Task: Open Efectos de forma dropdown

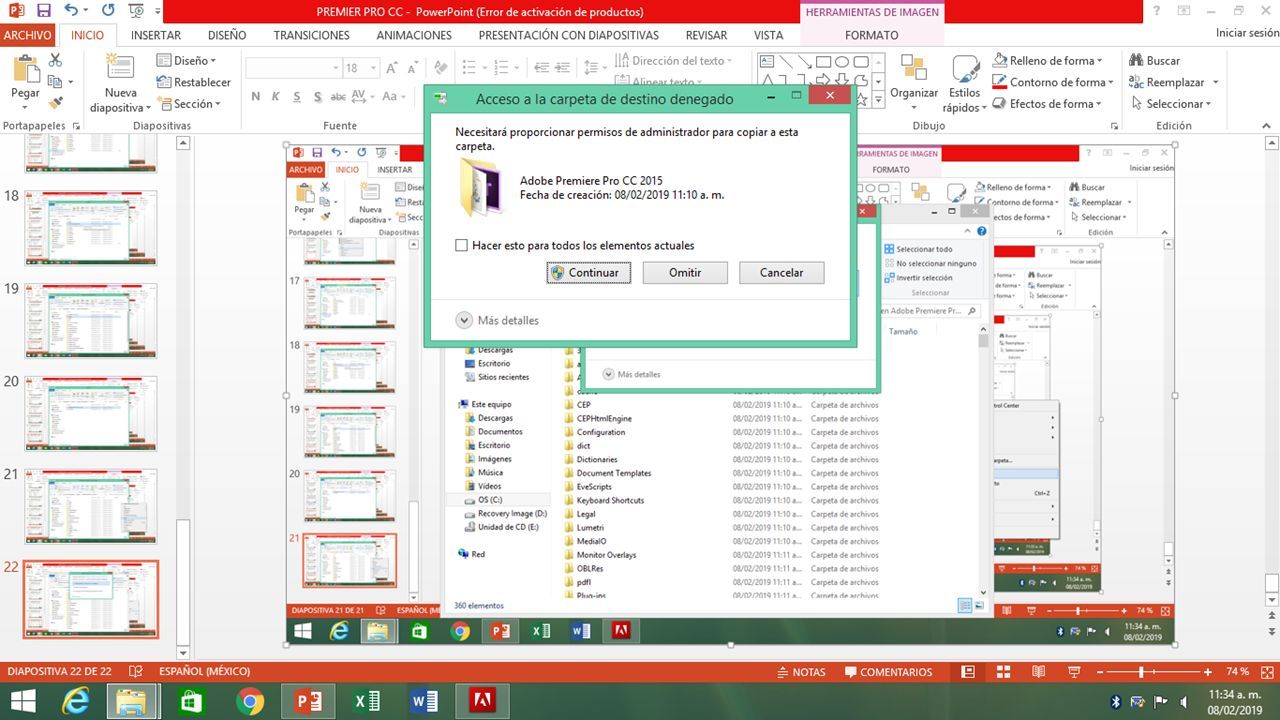Action: click(1049, 103)
